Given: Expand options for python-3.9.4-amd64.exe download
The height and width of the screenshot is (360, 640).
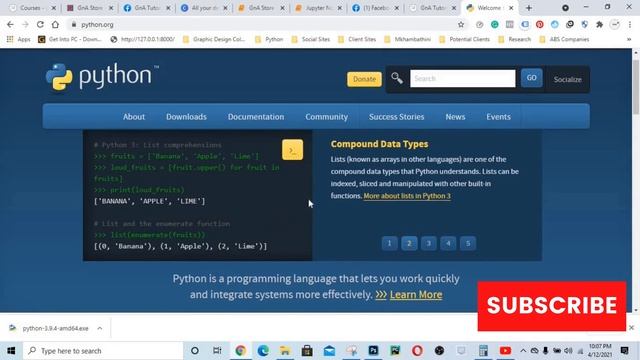Looking at the screenshot, I should click(x=100, y=328).
